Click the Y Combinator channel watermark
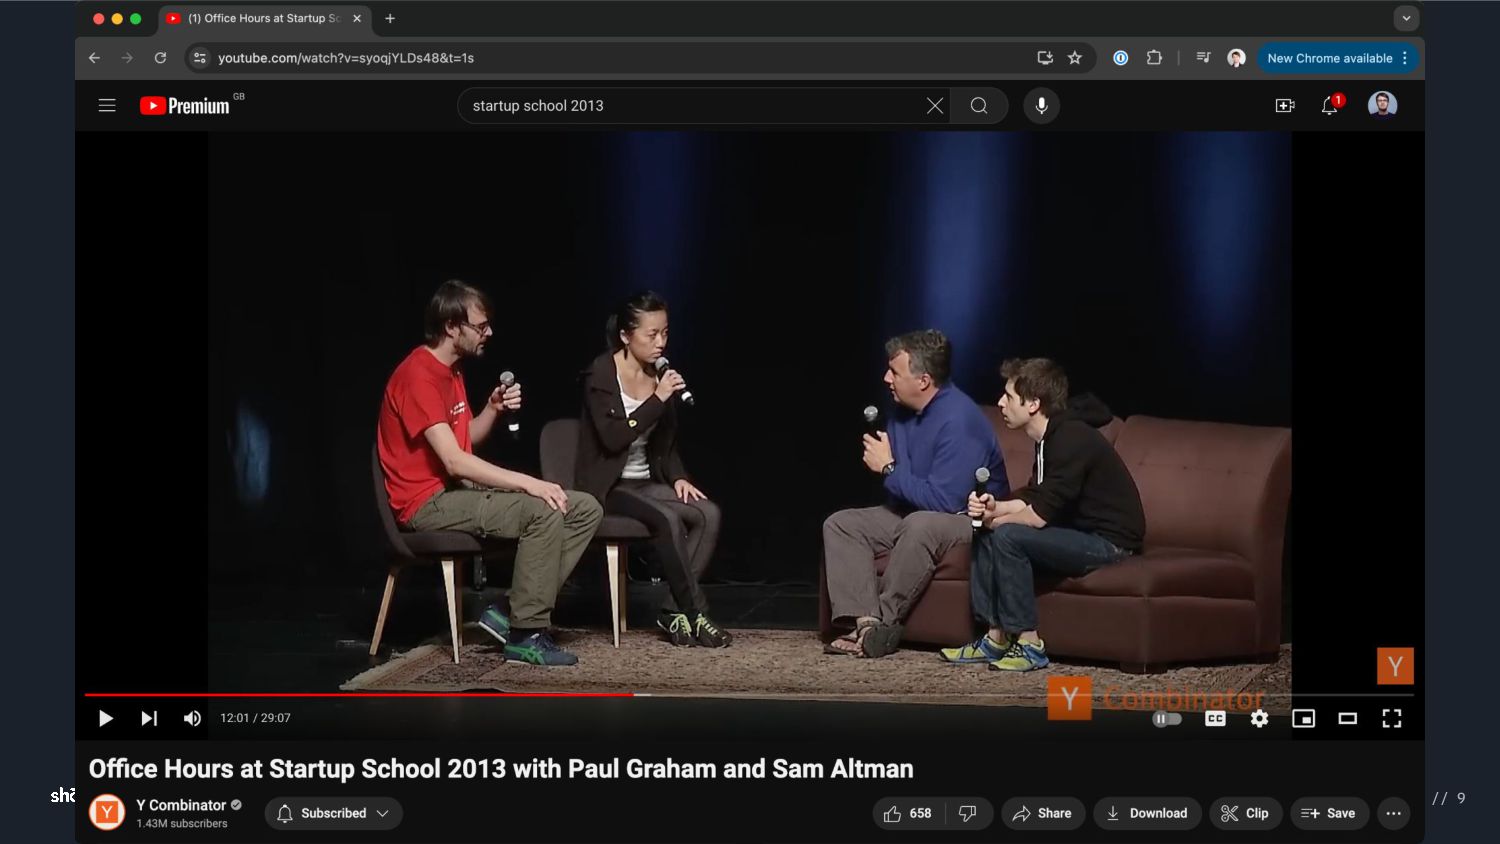 point(1395,666)
